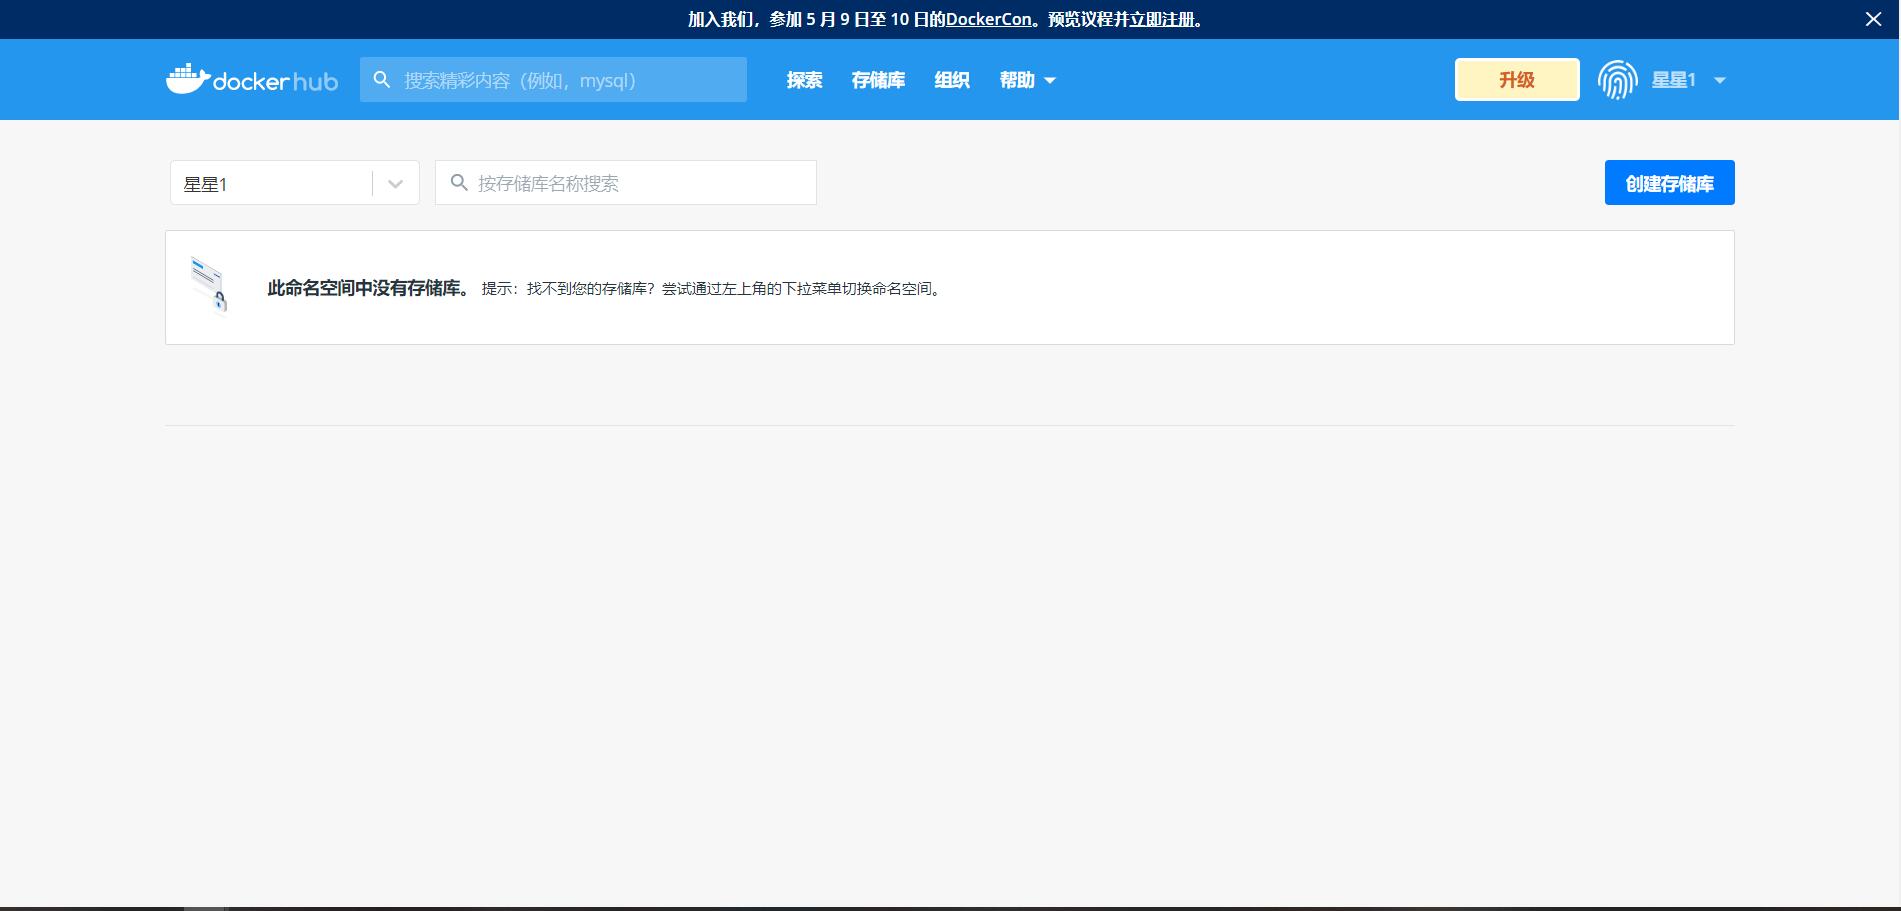
Task: Click the Docker Hub whale logo
Action: [x=251, y=80]
